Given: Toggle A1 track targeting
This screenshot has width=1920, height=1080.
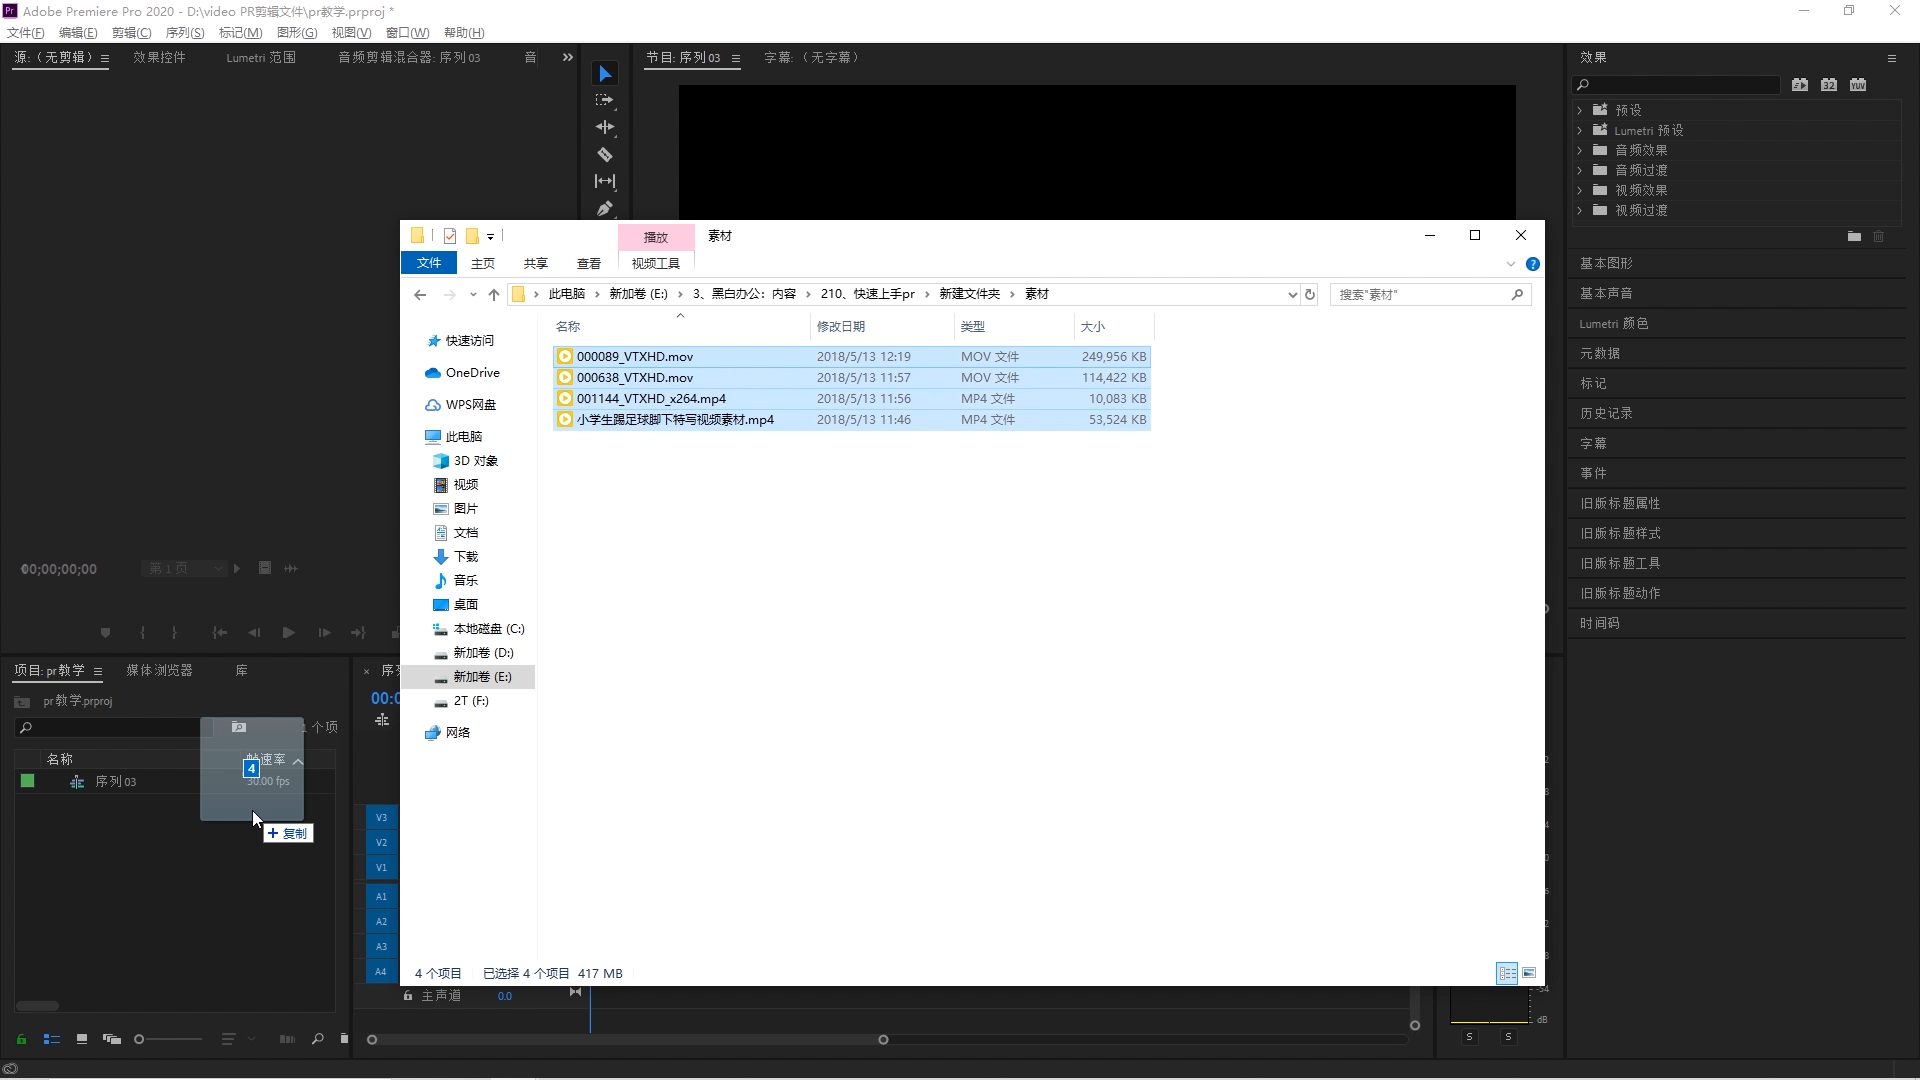Looking at the screenshot, I should click(x=381, y=896).
